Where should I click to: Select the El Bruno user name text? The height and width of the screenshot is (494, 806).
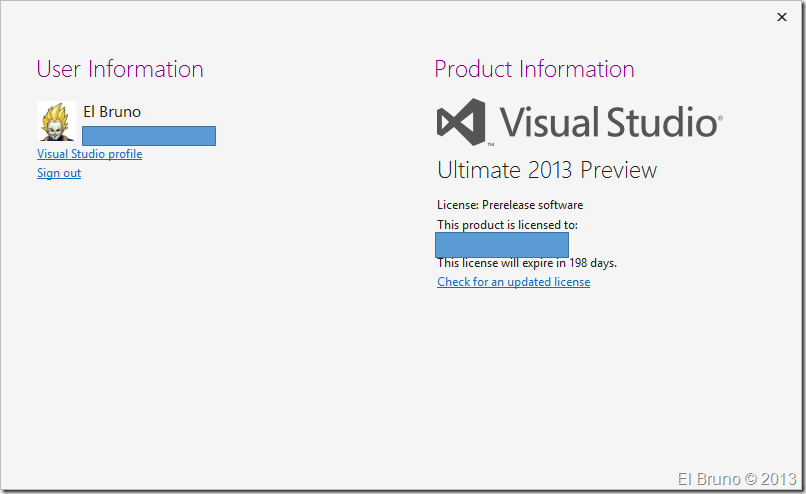click(x=112, y=112)
